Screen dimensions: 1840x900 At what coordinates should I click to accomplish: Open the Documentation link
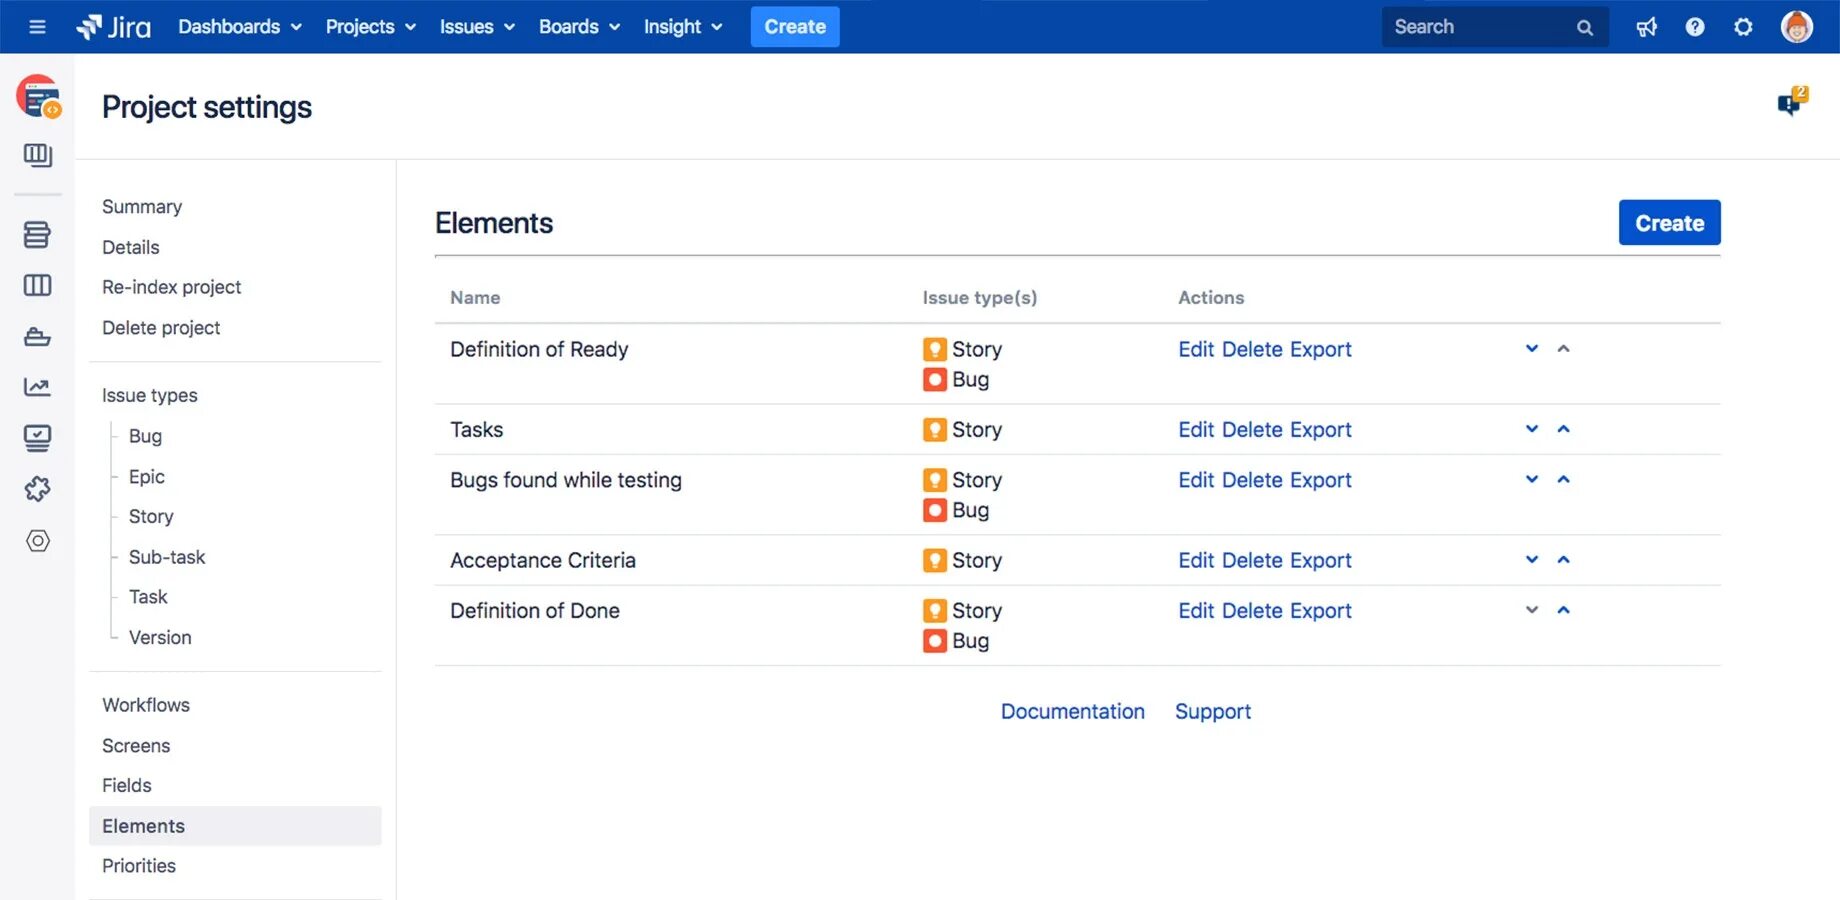1072,711
